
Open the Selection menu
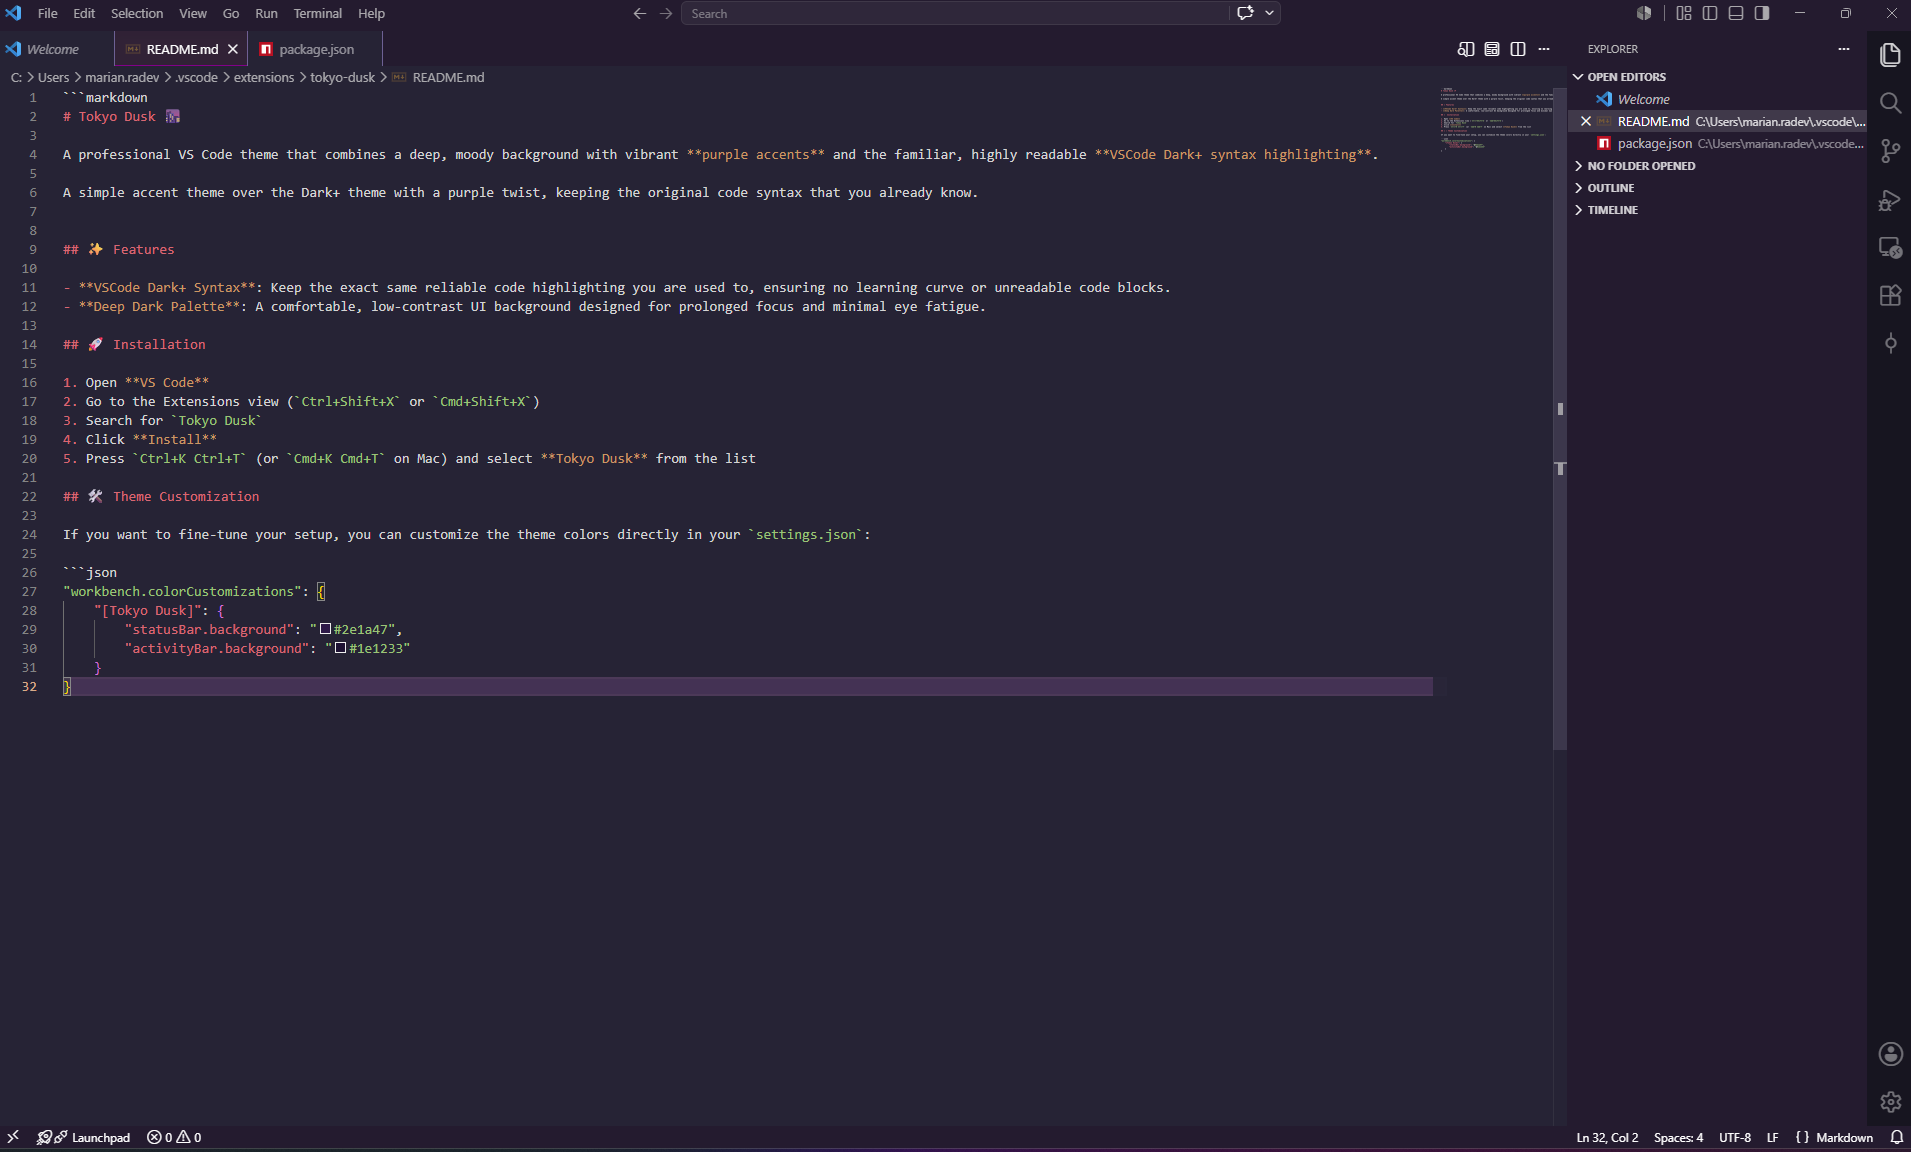pyautogui.click(x=137, y=13)
